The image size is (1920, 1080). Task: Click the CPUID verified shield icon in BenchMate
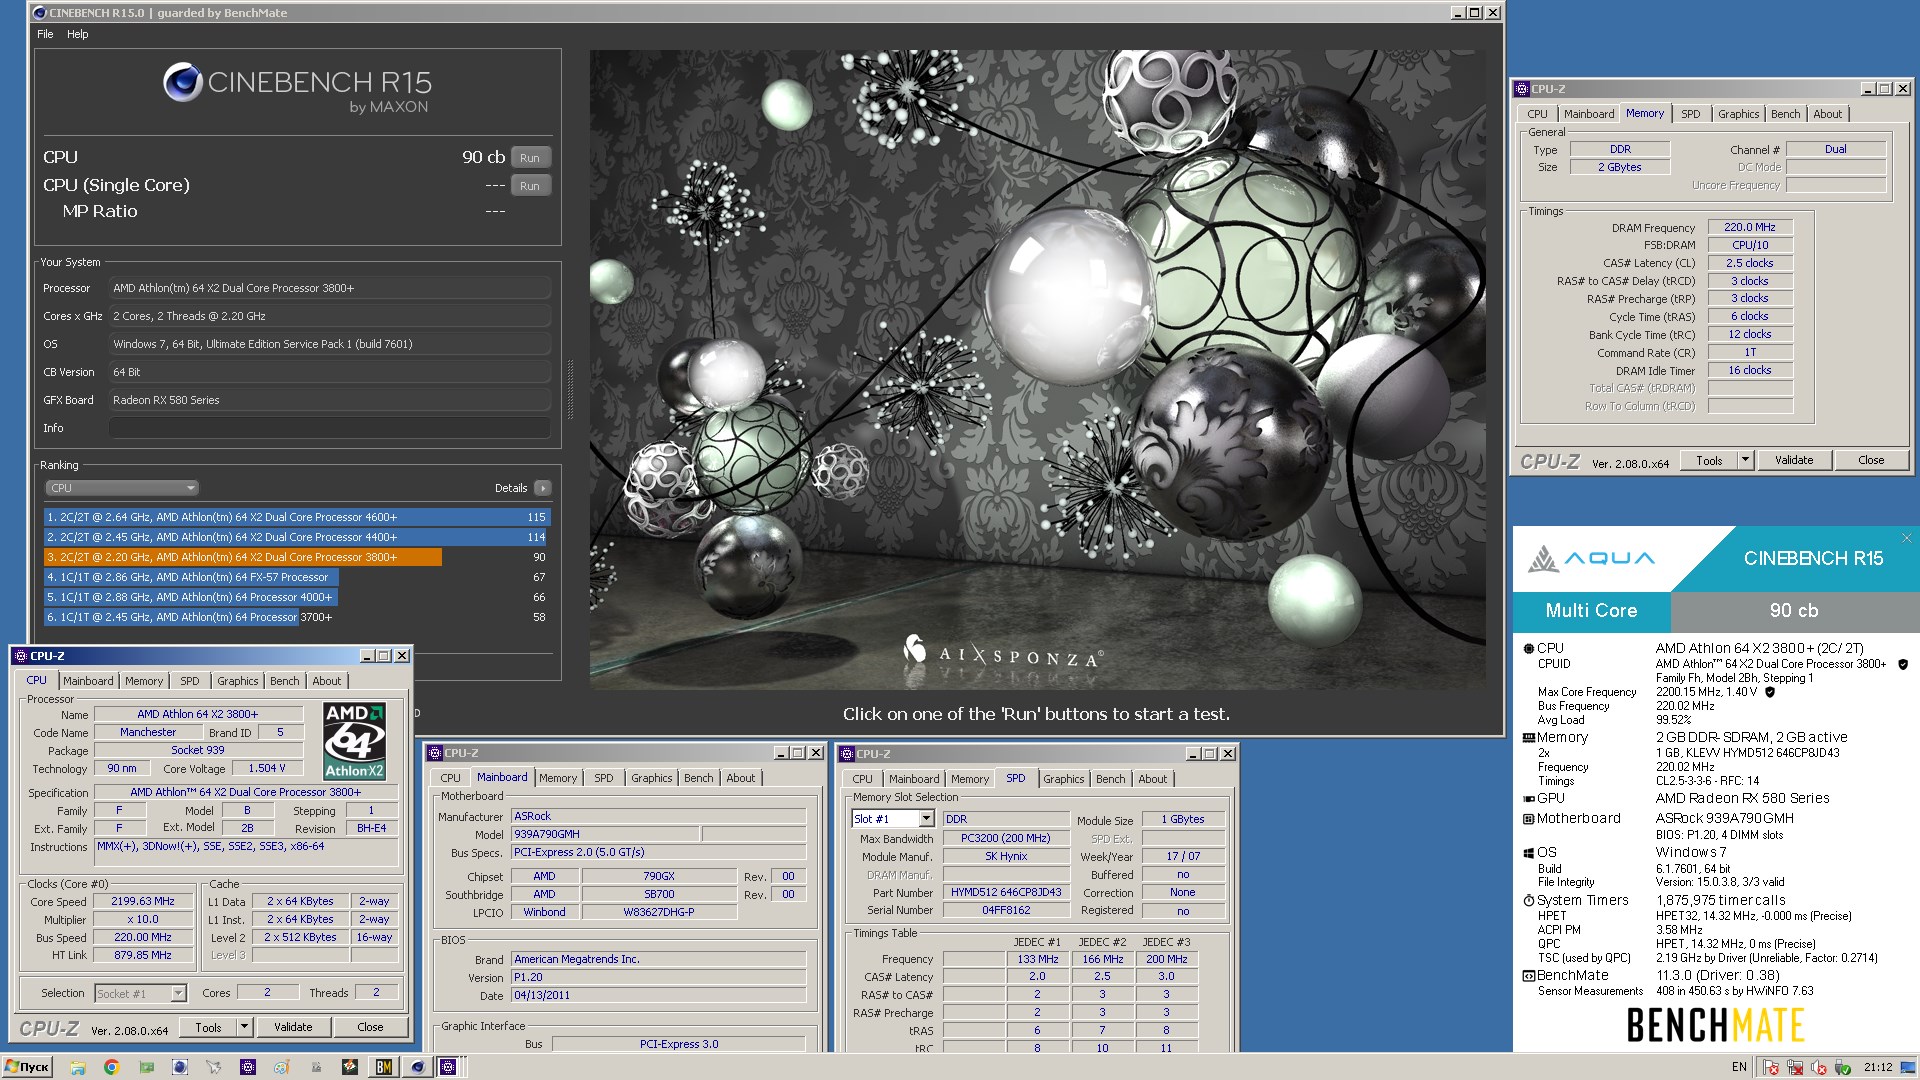click(x=1903, y=664)
